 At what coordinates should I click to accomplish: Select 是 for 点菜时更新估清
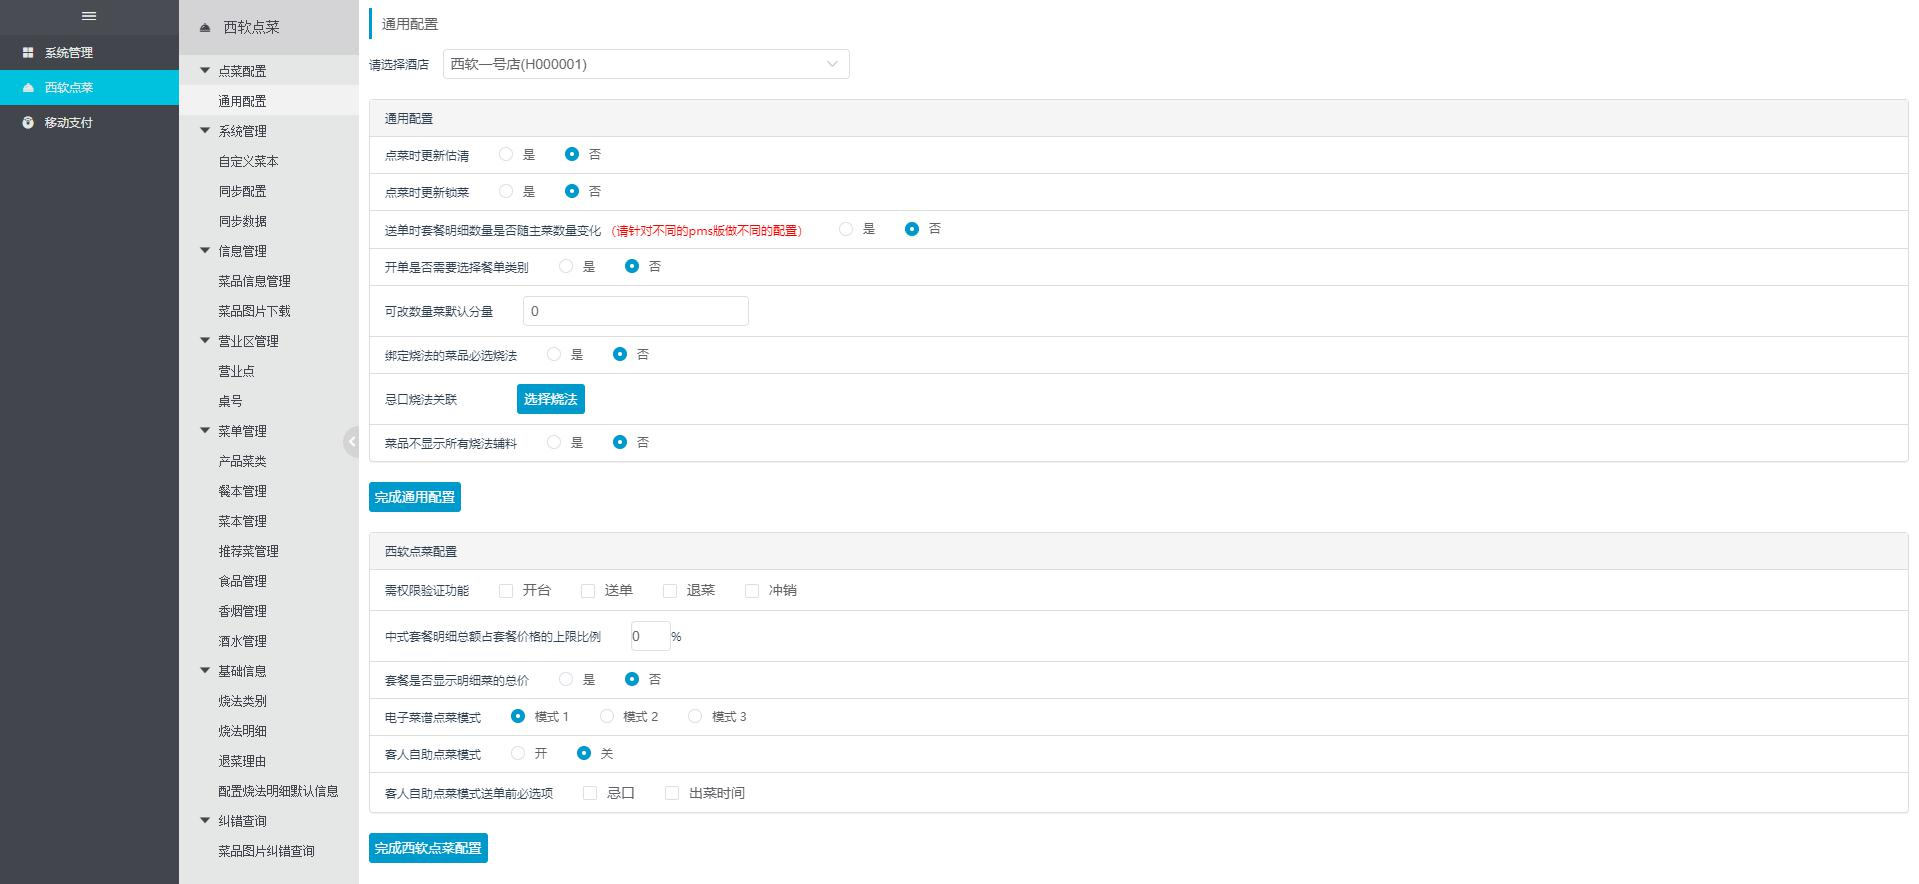click(506, 154)
